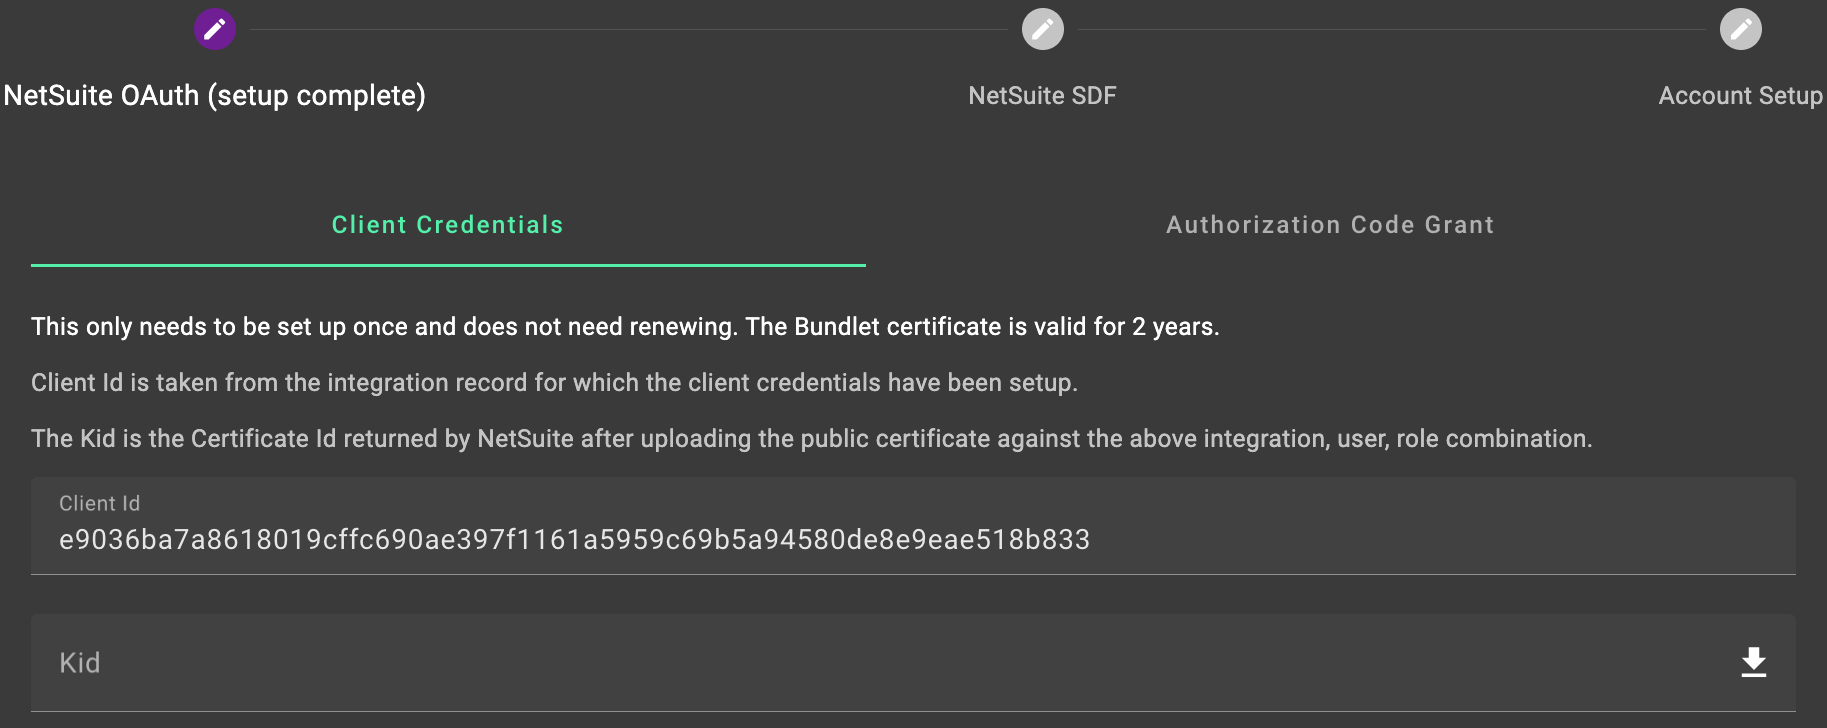Screen dimensions: 1827x728
Task: Switch to the Client Credentials tab
Action: (448, 225)
